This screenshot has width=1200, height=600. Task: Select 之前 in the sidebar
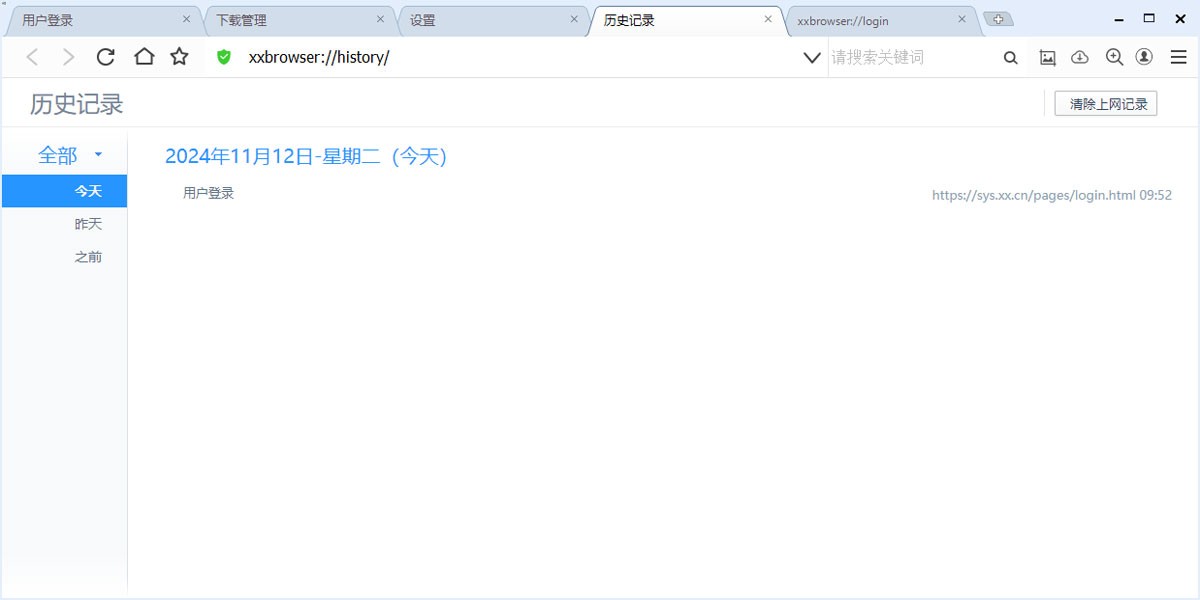(64, 257)
